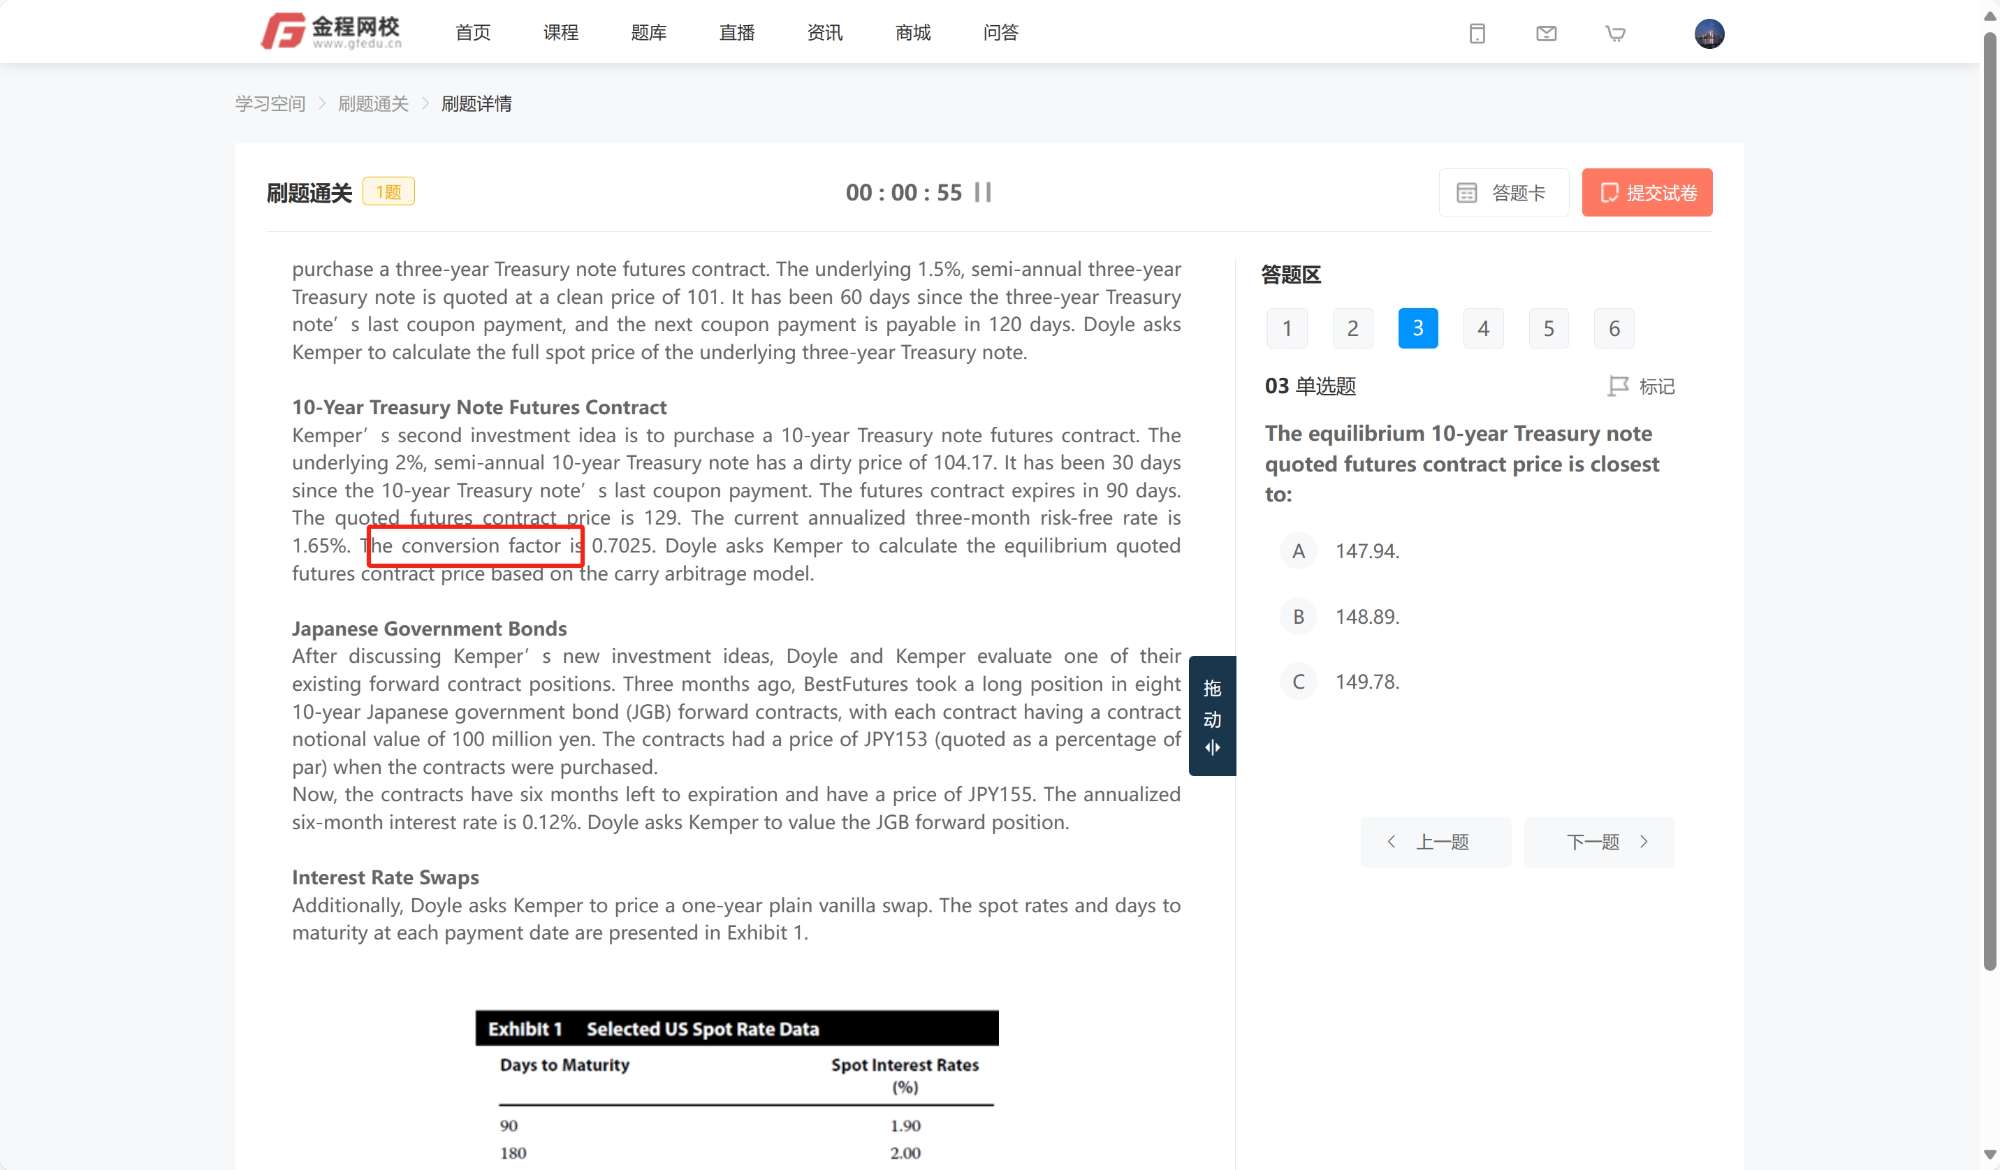The width and height of the screenshot is (2000, 1170).
Task: Click the mobile phone icon in header
Action: click(1477, 34)
